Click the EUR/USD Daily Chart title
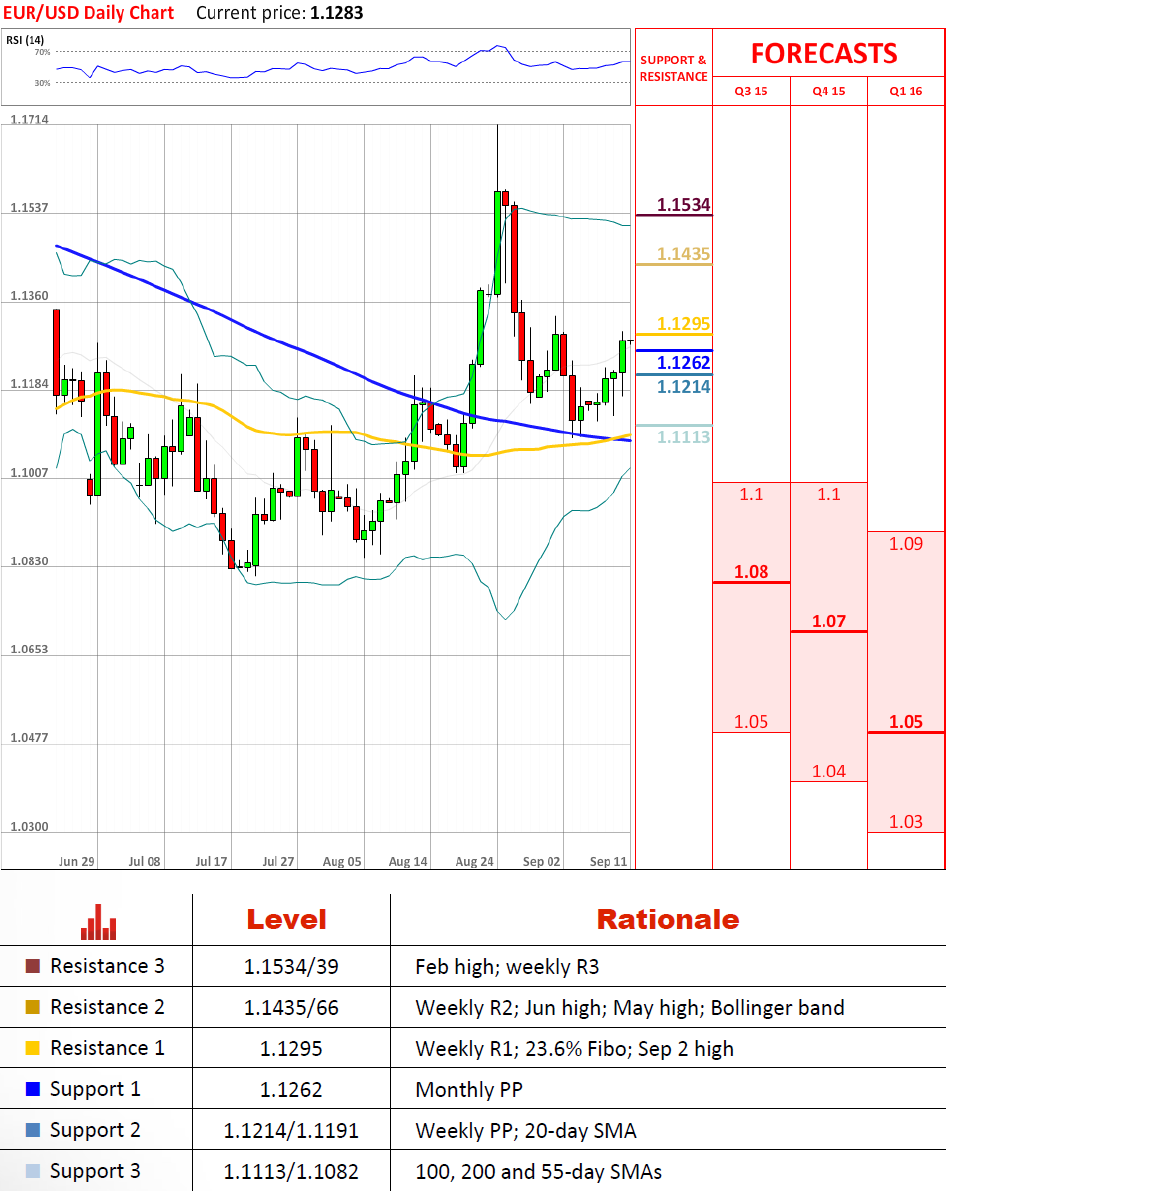The width and height of the screenshot is (1152, 1191). [89, 13]
